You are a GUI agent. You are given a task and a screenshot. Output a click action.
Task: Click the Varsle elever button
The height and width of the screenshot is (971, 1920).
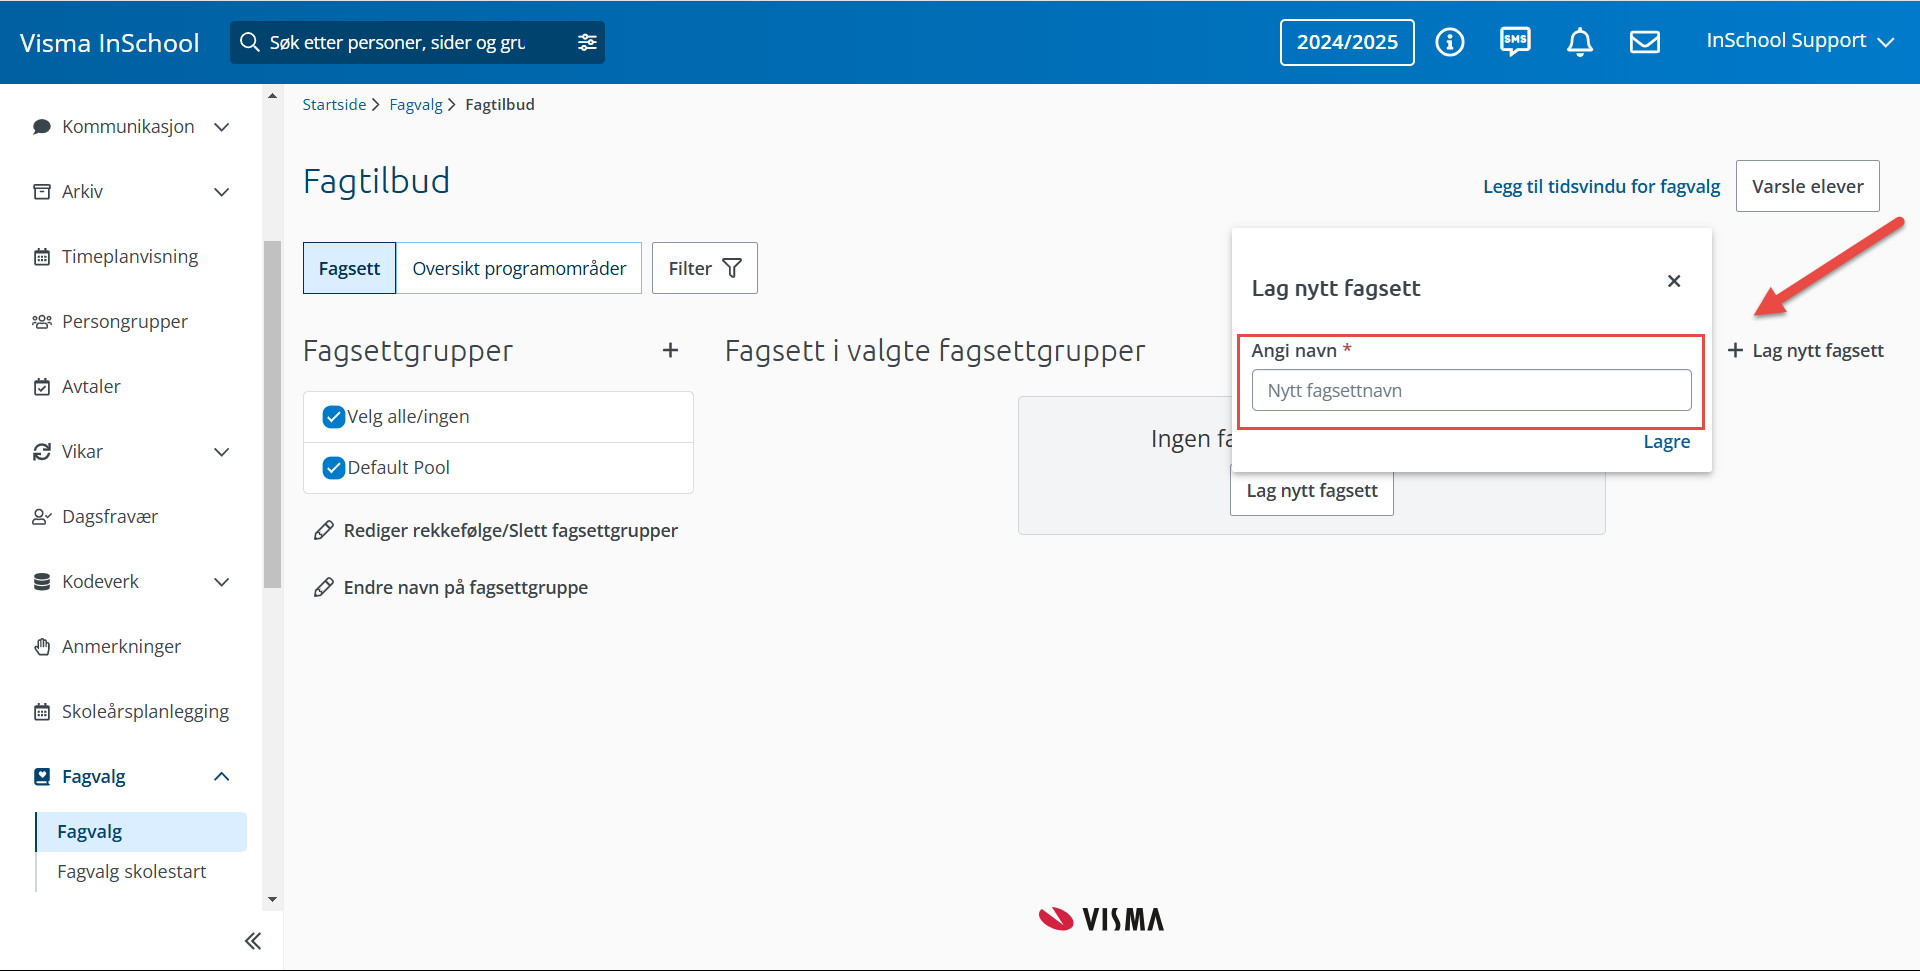(x=1807, y=186)
